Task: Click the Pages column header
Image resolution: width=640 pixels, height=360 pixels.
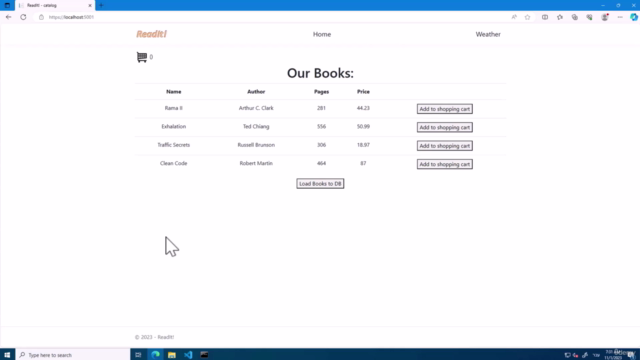Action: pos(321,92)
